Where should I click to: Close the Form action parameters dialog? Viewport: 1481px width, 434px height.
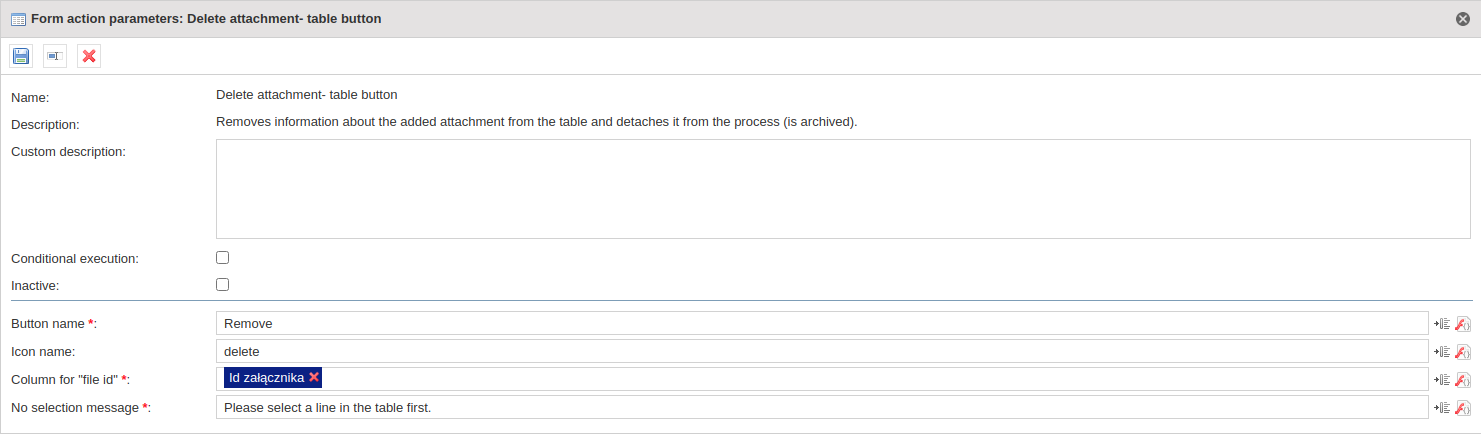[x=1462, y=19]
